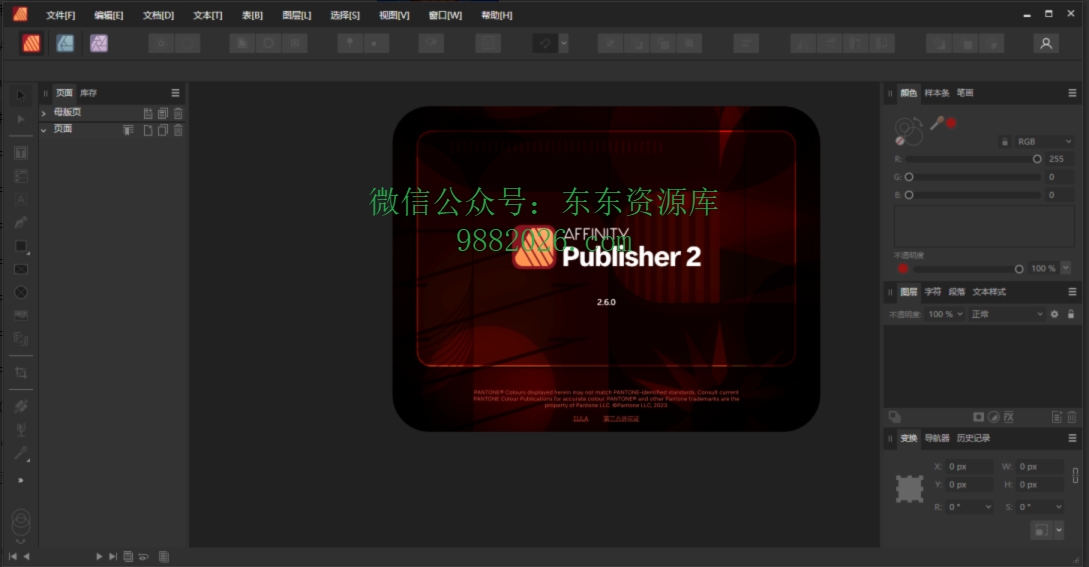Expand the 母版页 section
Image resolution: width=1089 pixels, height=567 pixels.
[44, 113]
